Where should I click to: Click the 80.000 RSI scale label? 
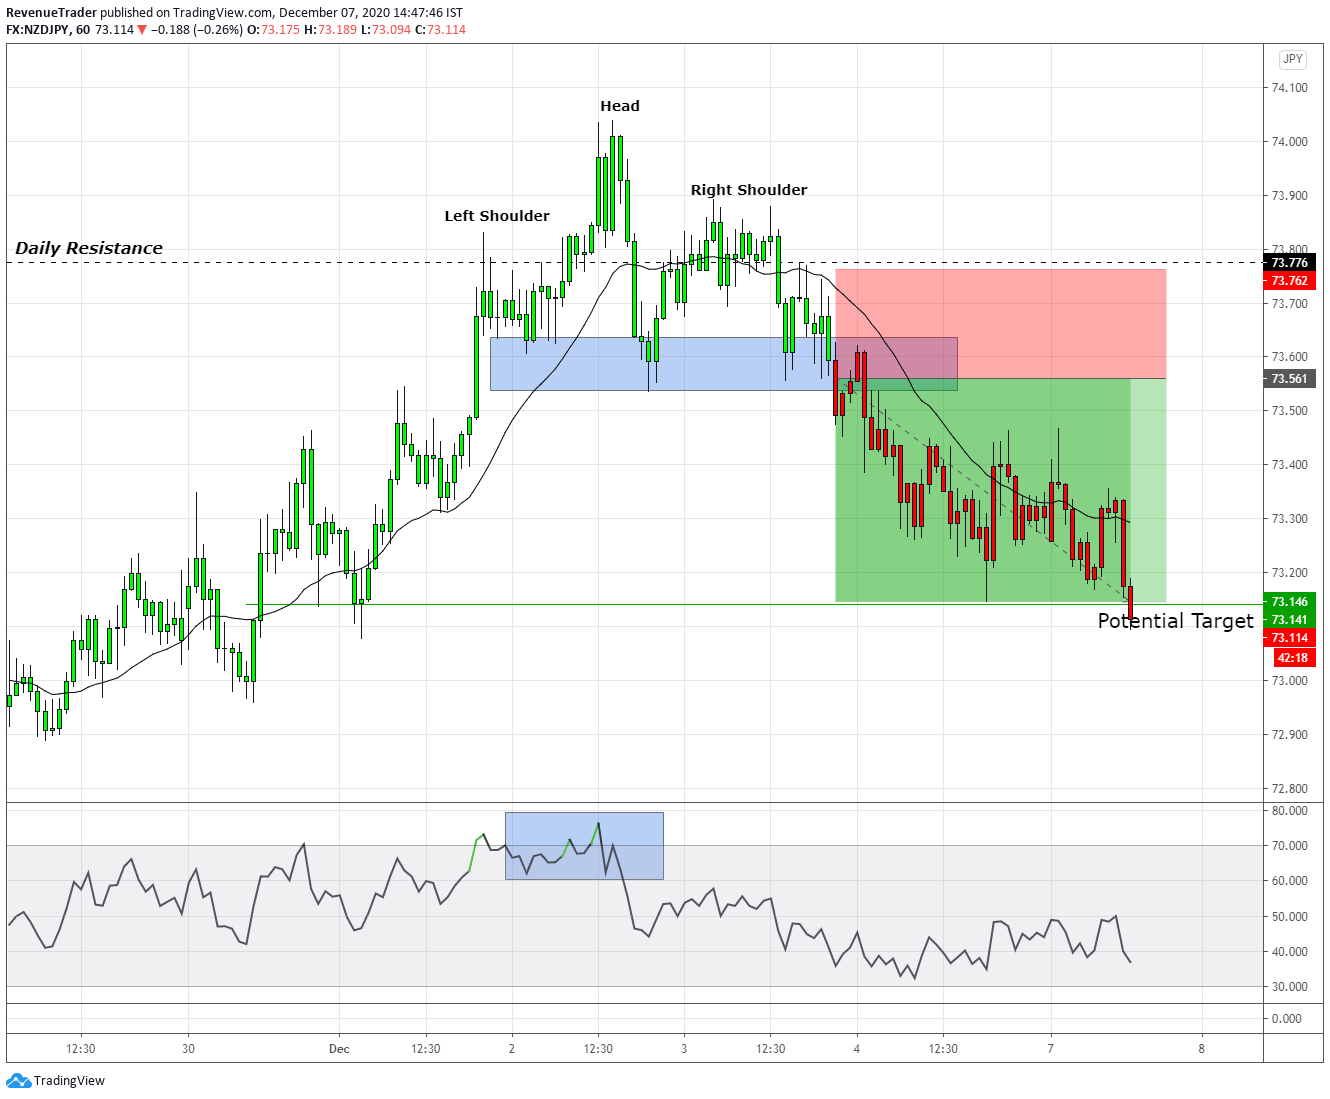(x=1289, y=811)
